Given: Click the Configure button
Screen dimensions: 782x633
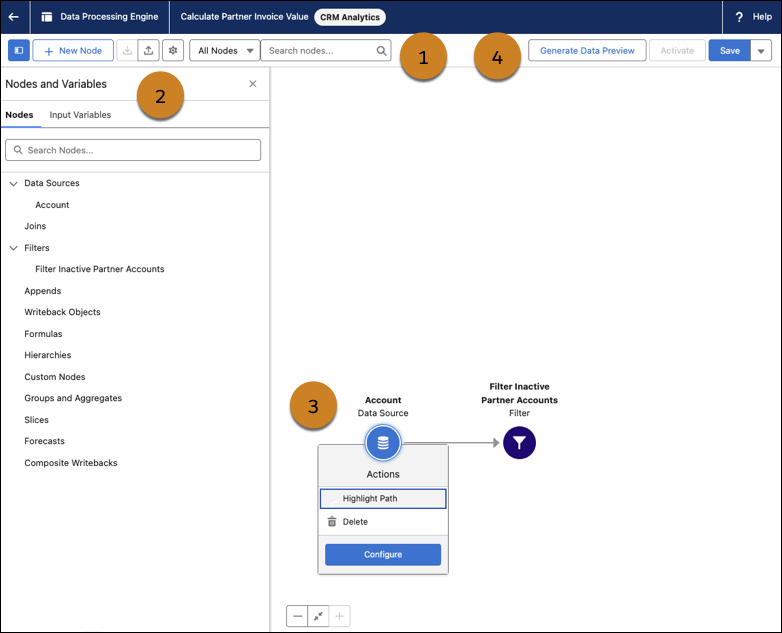Looking at the screenshot, I should coord(383,555).
